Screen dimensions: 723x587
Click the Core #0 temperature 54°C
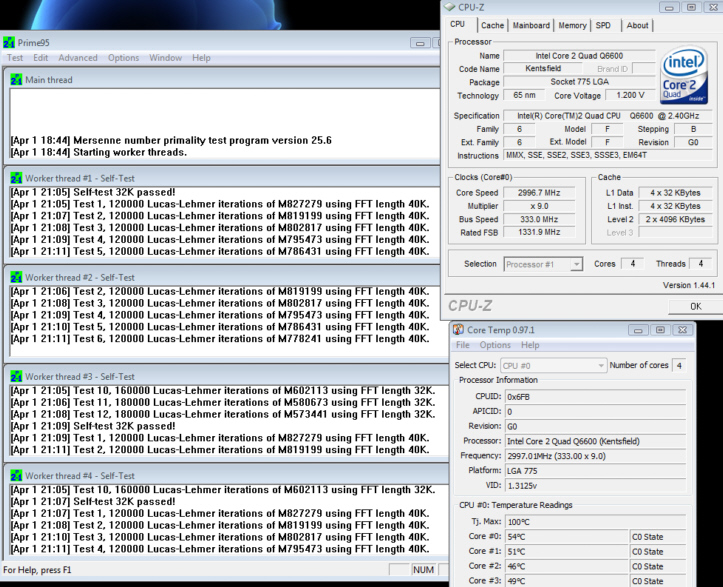coord(566,537)
